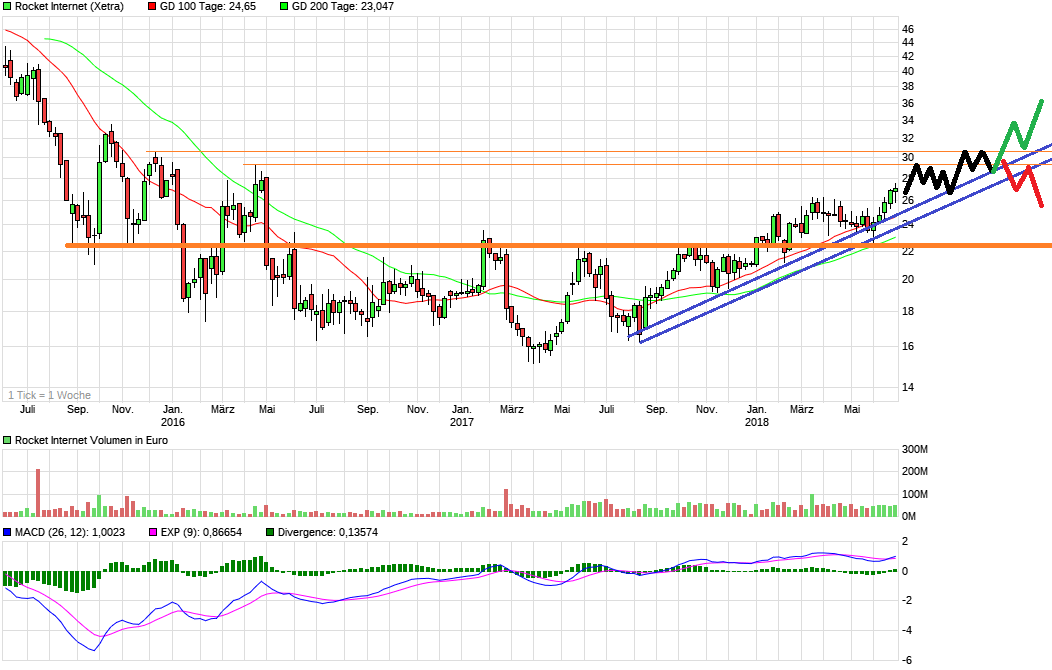This screenshot has height=670, width=1052.
Task: Toggle visibility of the GD 200 moving average
Action: 285,7
